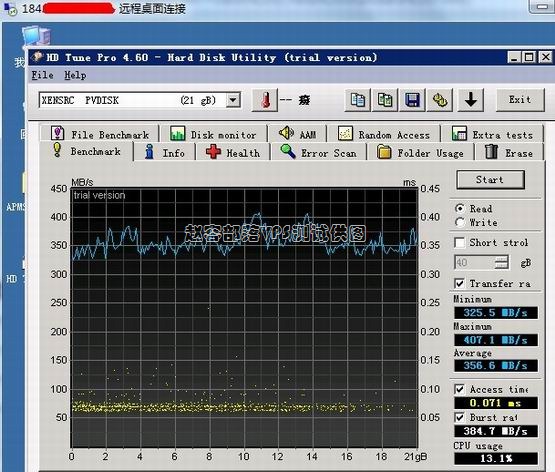Click the short stroke size input field
The width and height of the screenshot is (555, 472).
click(475, 263)
